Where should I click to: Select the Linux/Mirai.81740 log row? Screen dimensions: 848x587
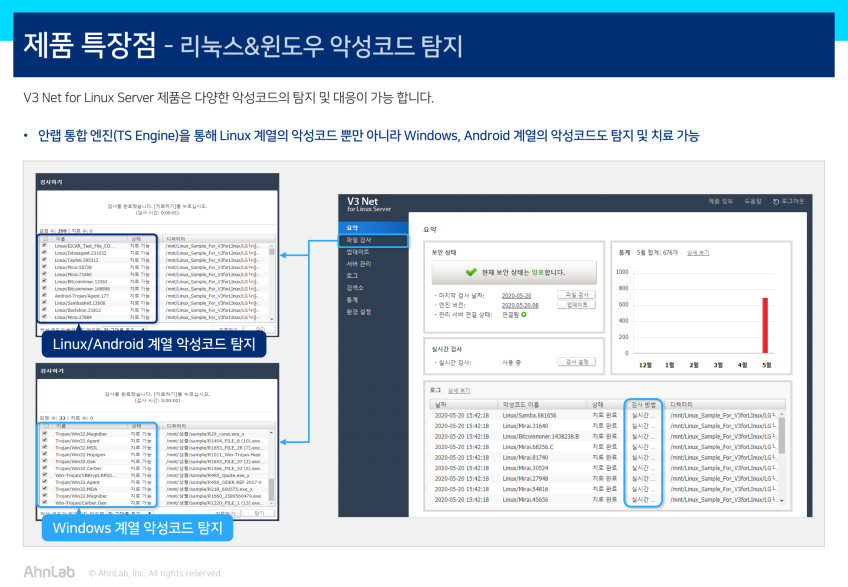(604, 458)
